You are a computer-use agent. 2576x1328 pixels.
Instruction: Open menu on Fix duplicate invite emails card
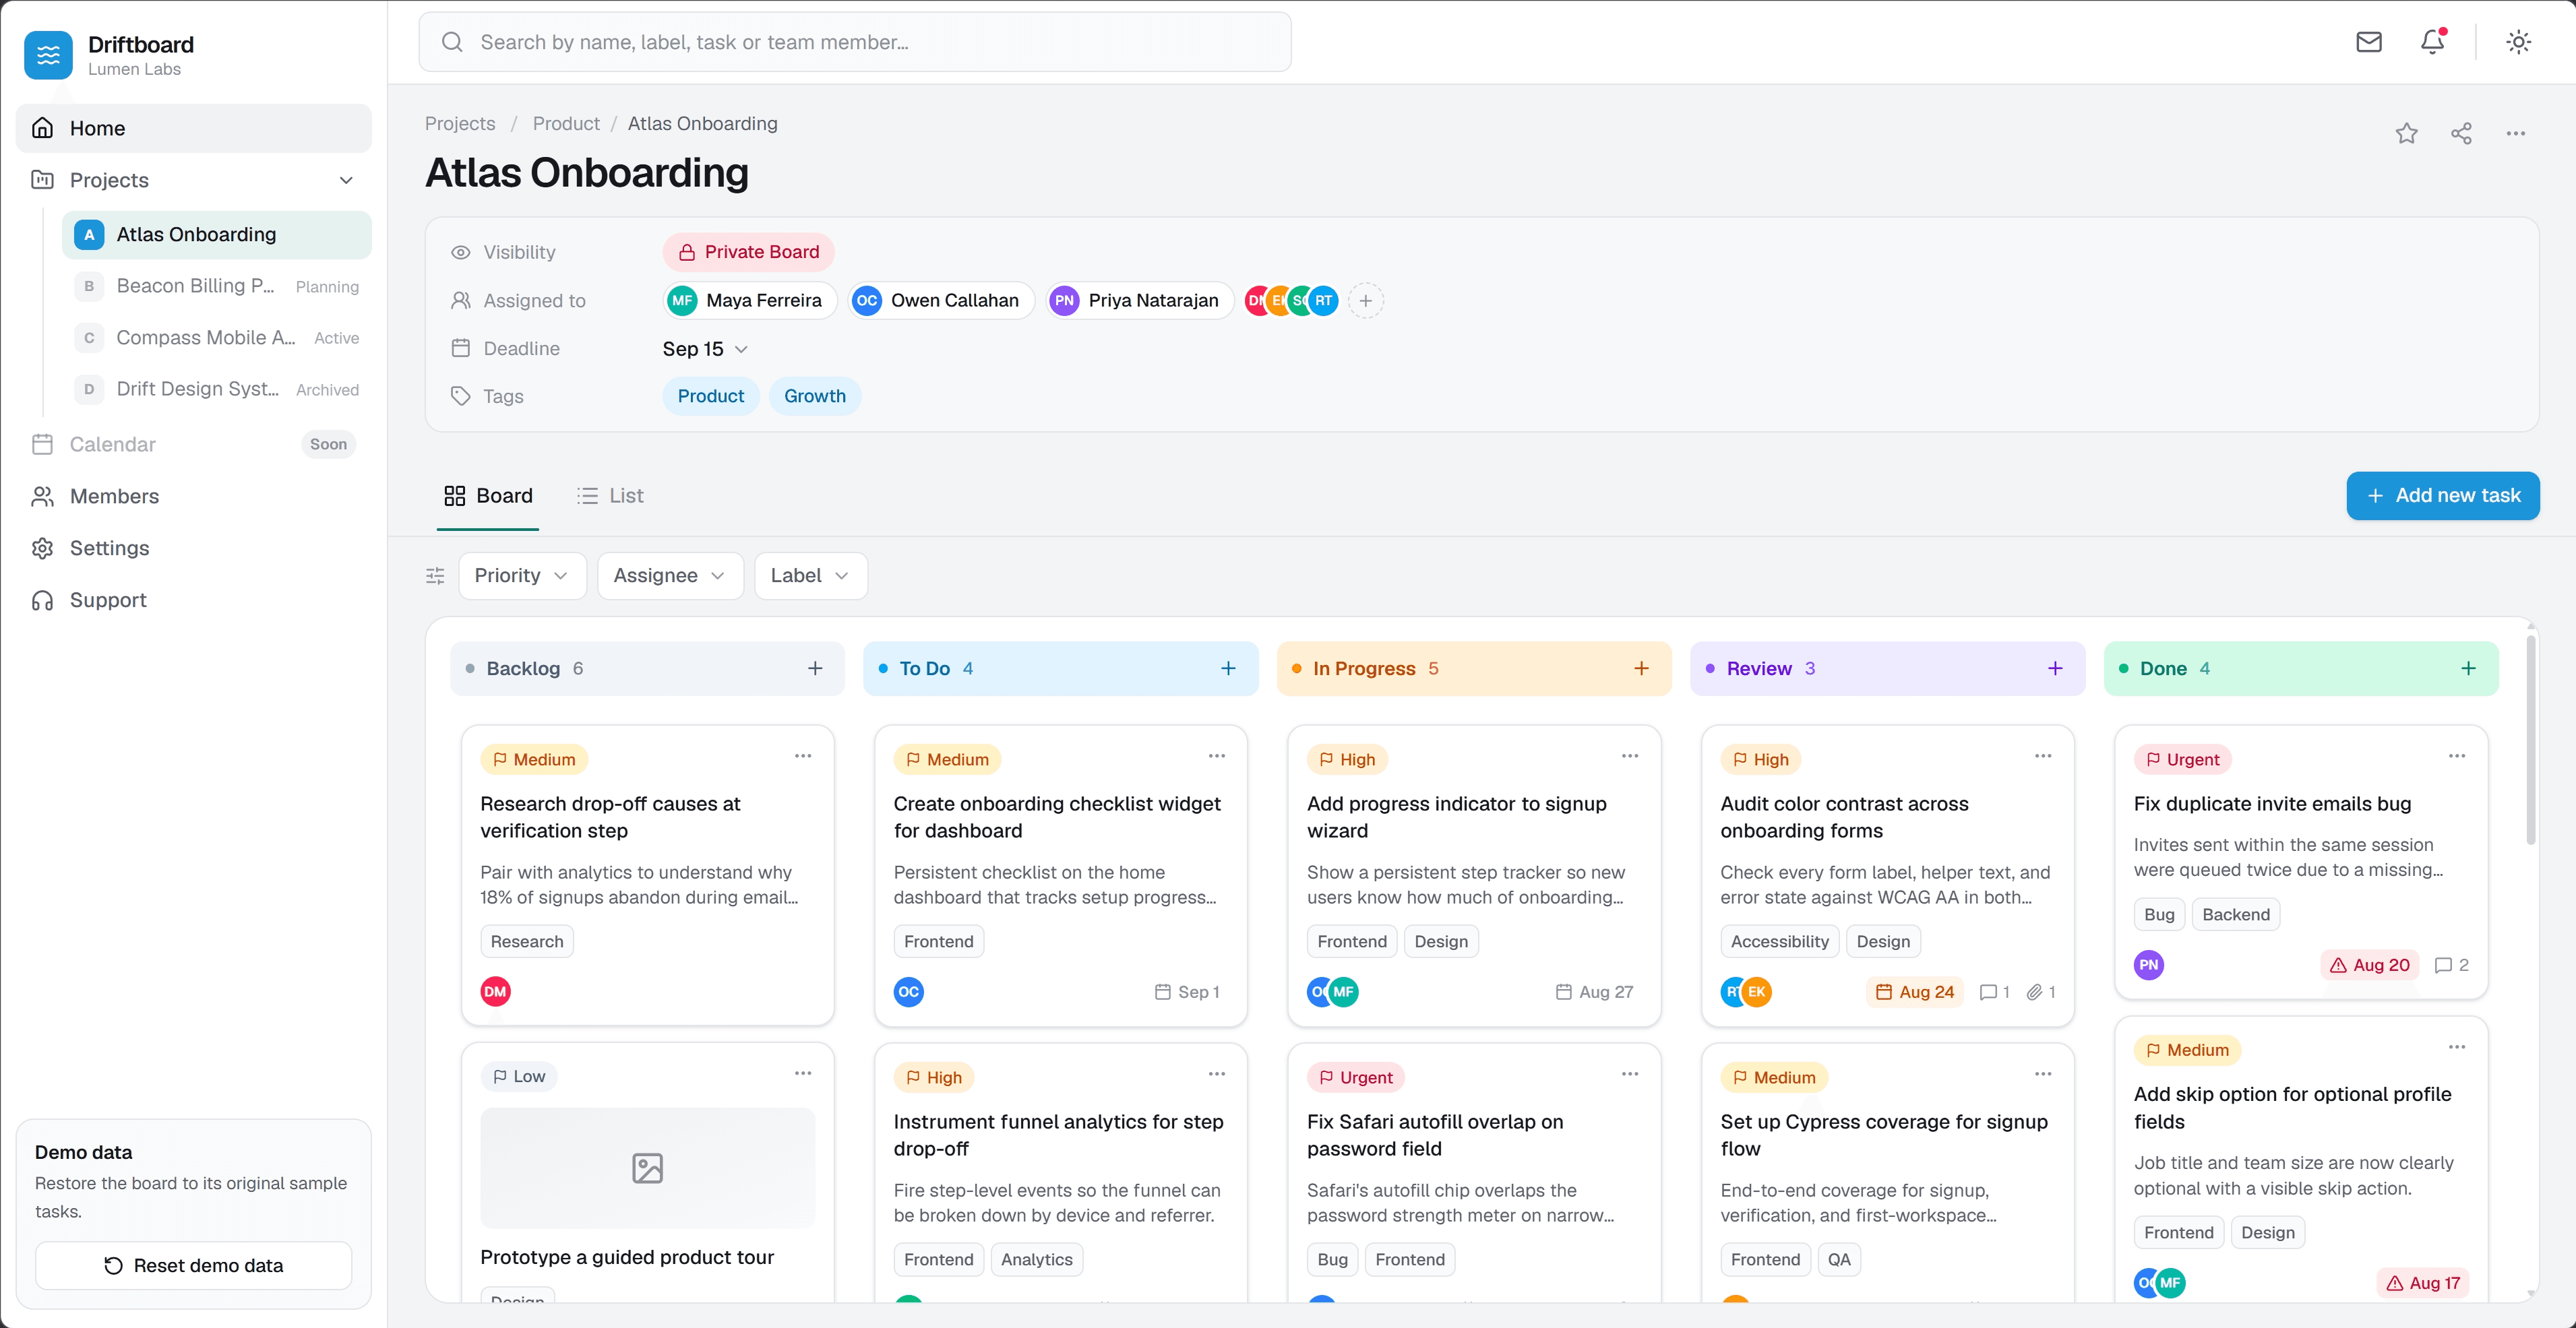pyautogui.click(x=2456, y=756)
